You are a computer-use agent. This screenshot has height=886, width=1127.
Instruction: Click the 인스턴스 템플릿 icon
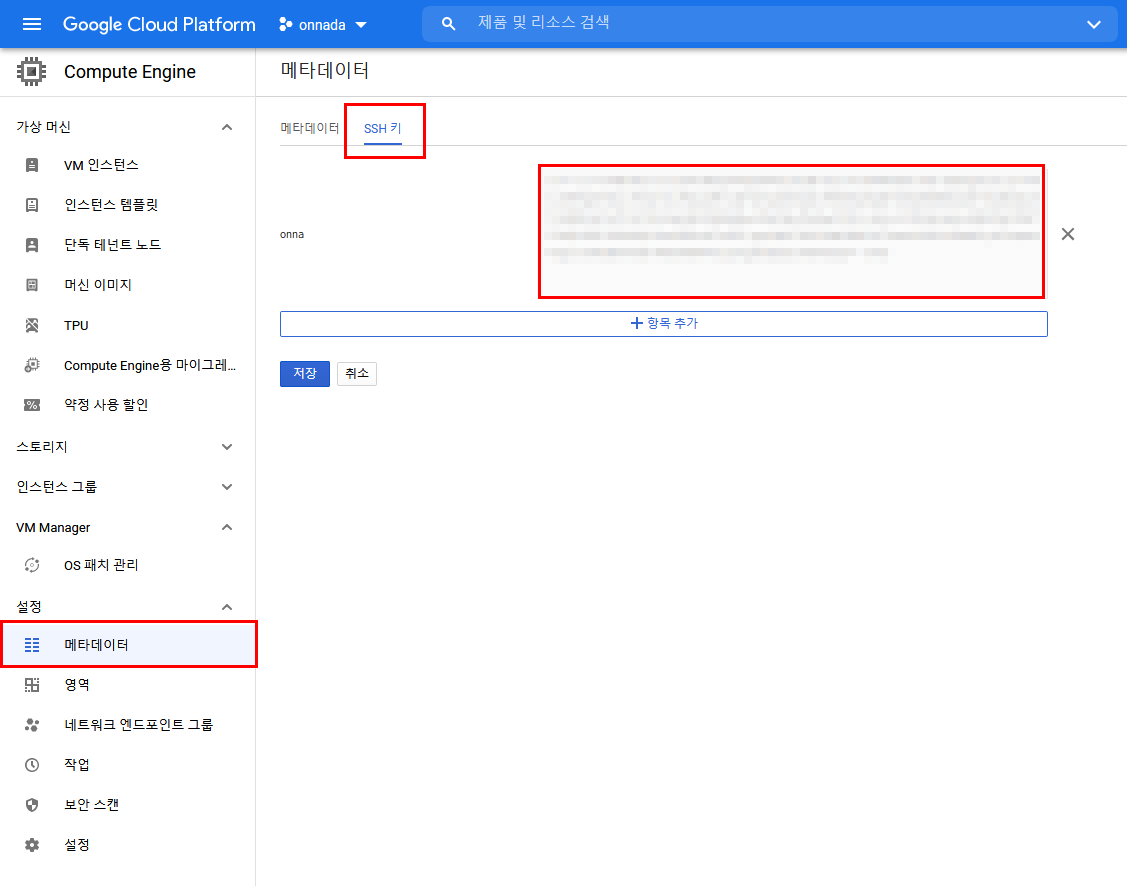tap(32, 205)
